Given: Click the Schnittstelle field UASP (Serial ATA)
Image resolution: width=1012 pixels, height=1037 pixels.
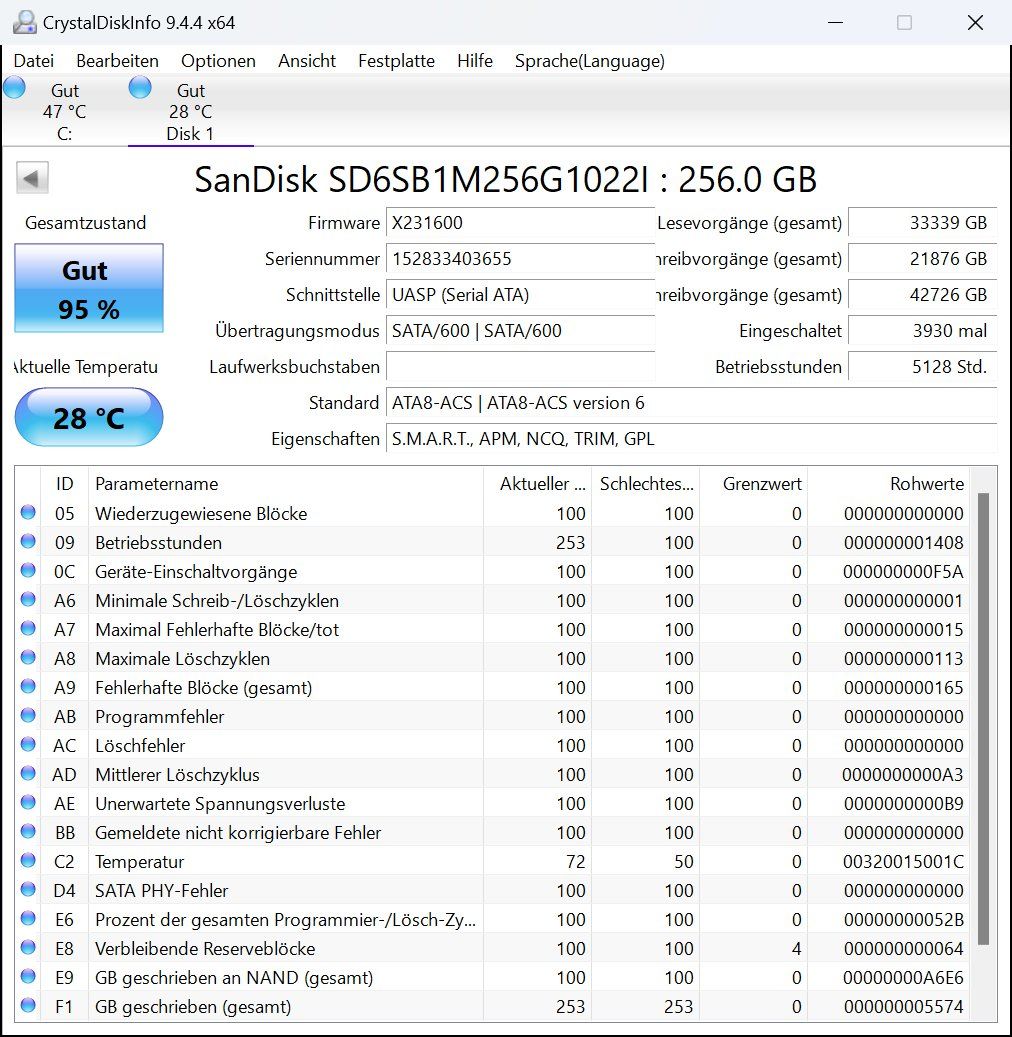Looking at the screenshot, I should coord(520,294).
